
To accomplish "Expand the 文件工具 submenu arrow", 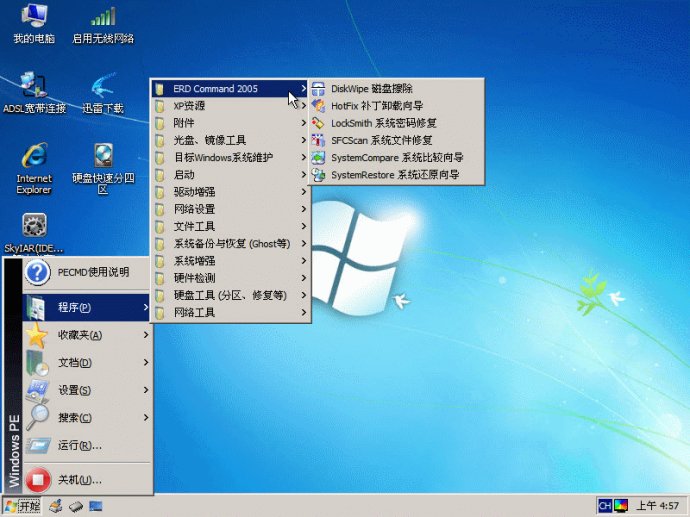I will pyautogui.click(x=304, y=226).
